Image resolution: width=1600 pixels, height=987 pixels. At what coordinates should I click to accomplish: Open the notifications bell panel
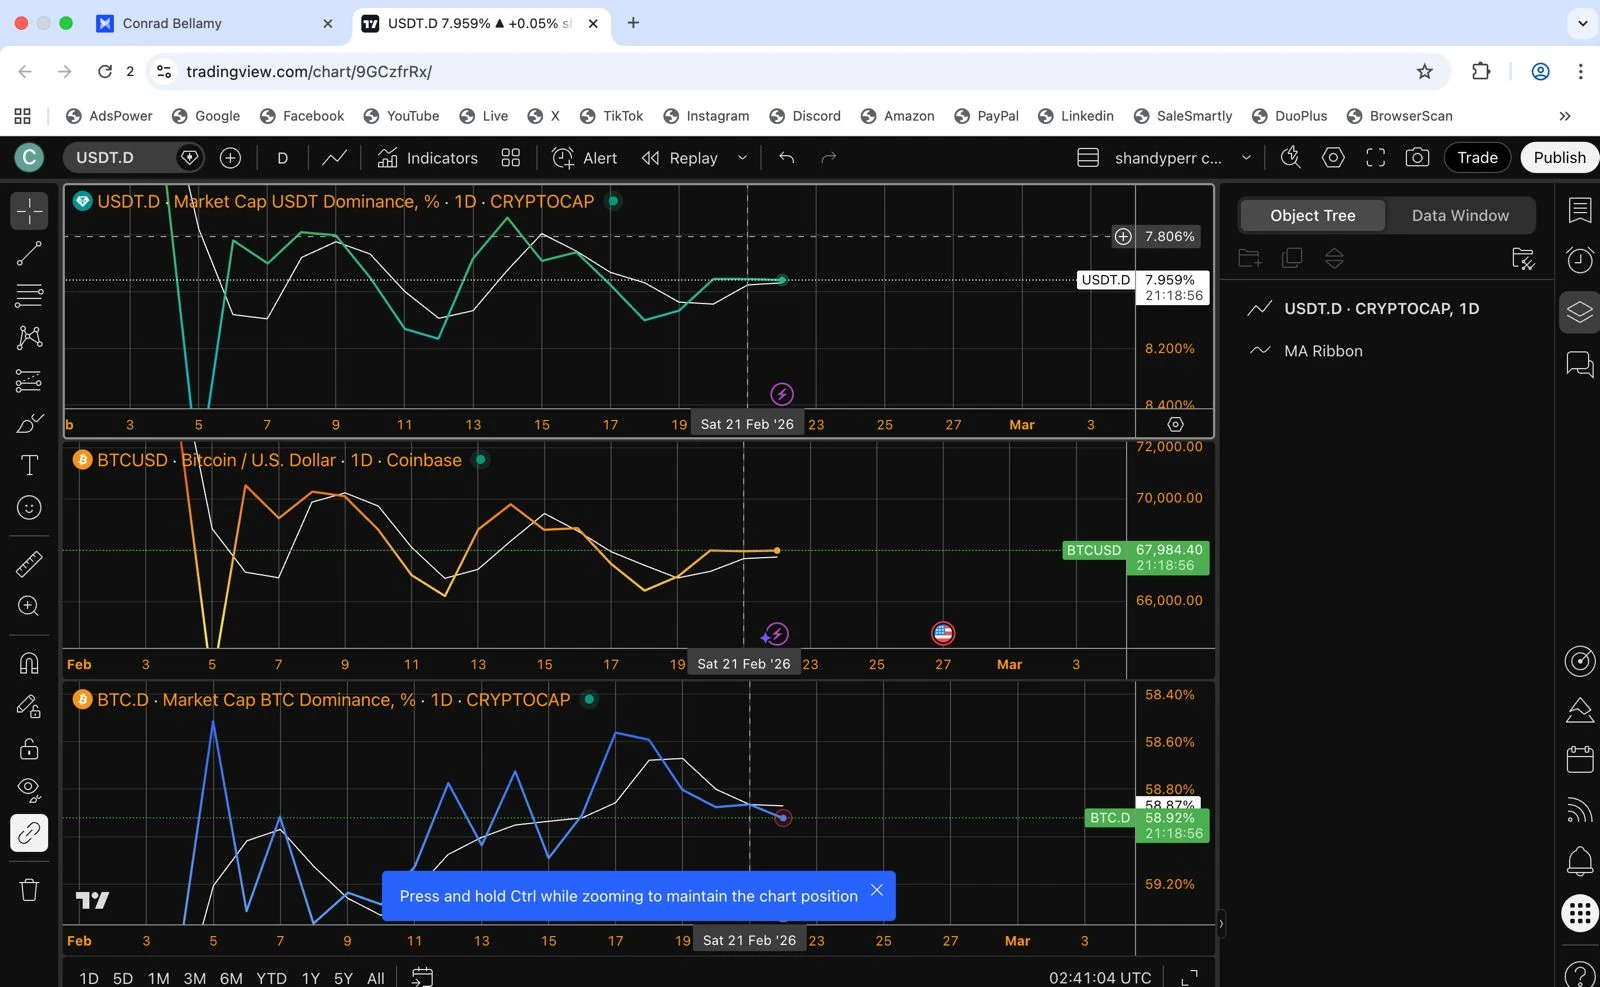click(x=1580, y=860)
